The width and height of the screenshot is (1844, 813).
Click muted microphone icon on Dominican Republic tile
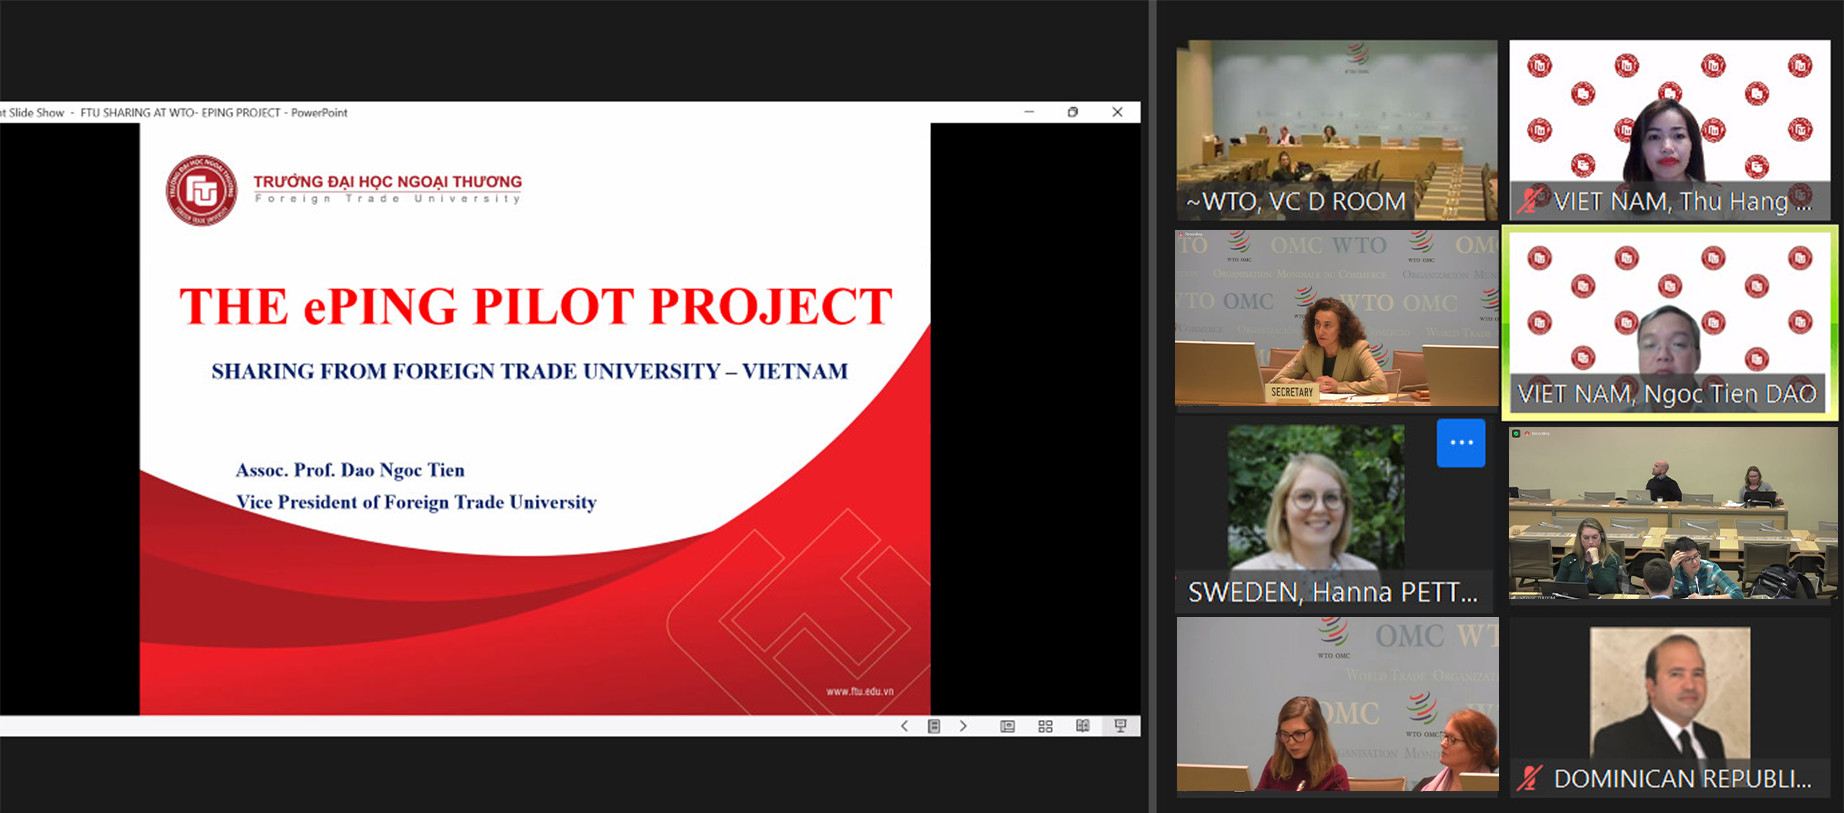[1530, 778]
